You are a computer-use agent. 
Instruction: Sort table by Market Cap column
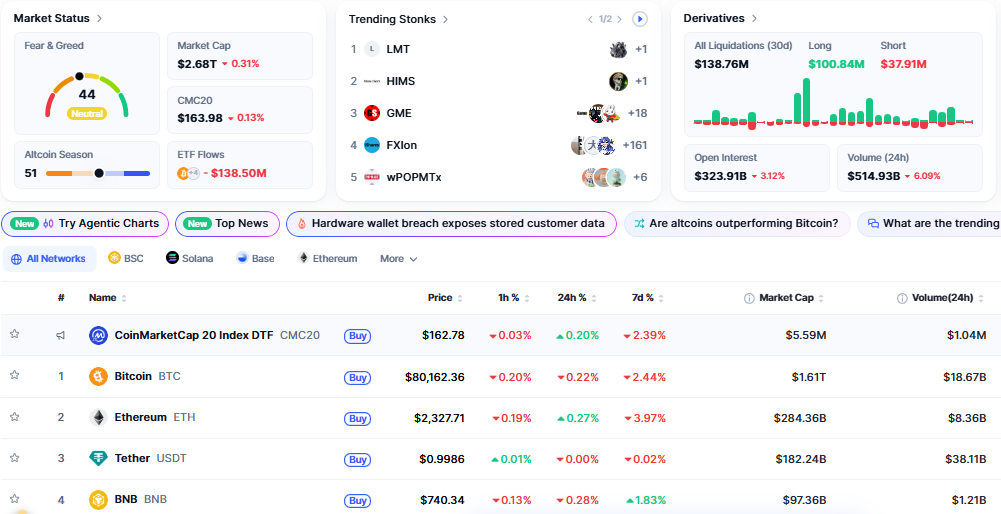[x=791, y=298]
